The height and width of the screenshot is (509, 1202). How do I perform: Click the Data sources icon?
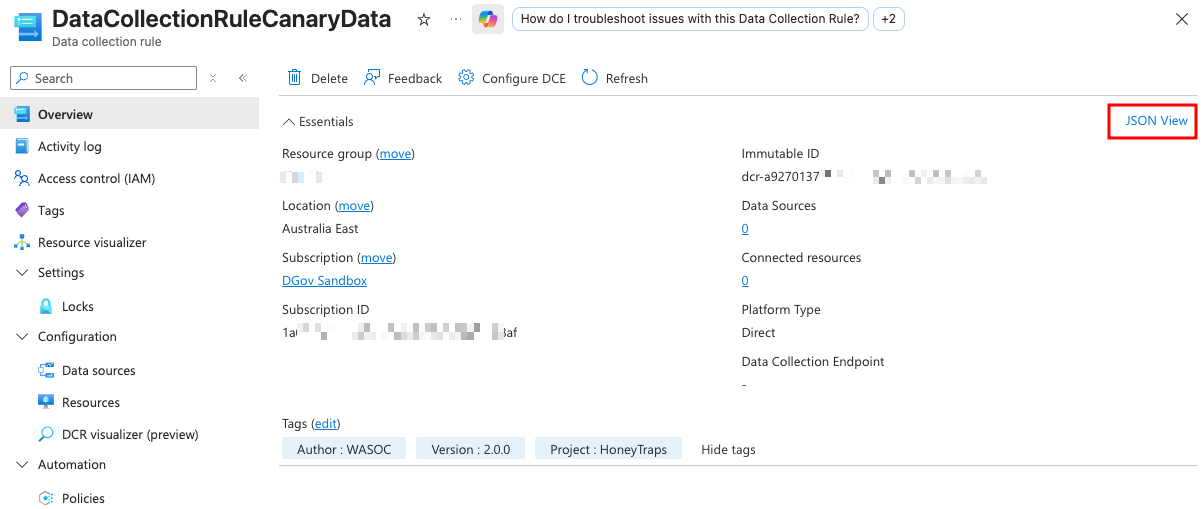click(46, 370)
